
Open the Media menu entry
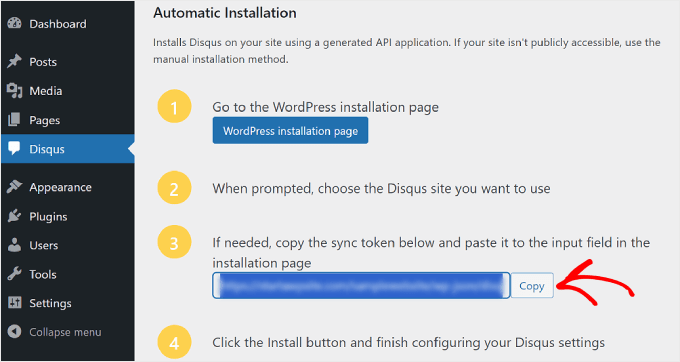pos(68,91)
